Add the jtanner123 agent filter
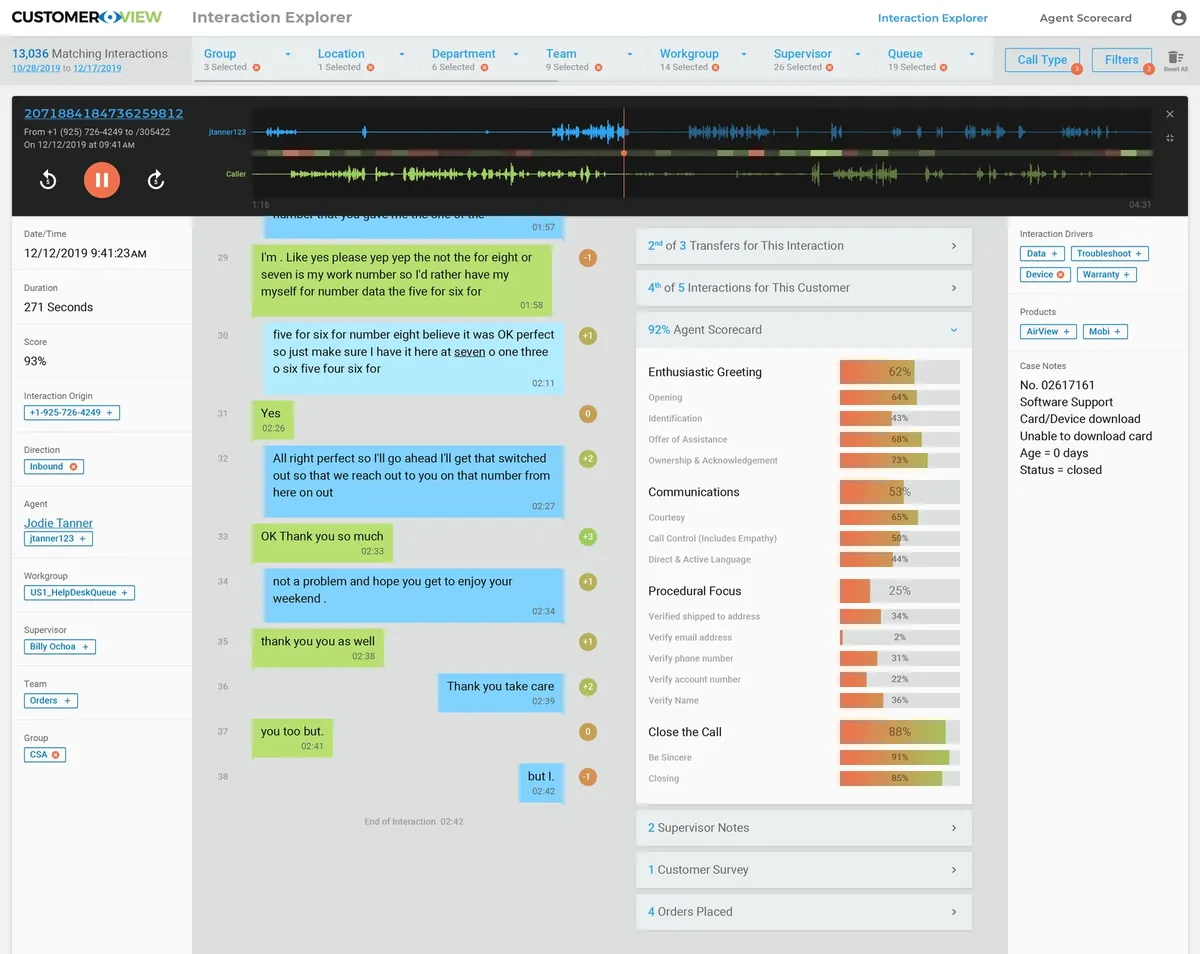Screen dimensions: 1200x954 83,539
